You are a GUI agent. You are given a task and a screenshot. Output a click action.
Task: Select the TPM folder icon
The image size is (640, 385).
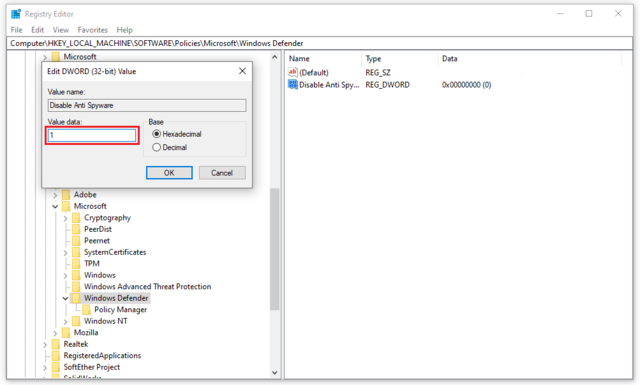coord(76,263)
